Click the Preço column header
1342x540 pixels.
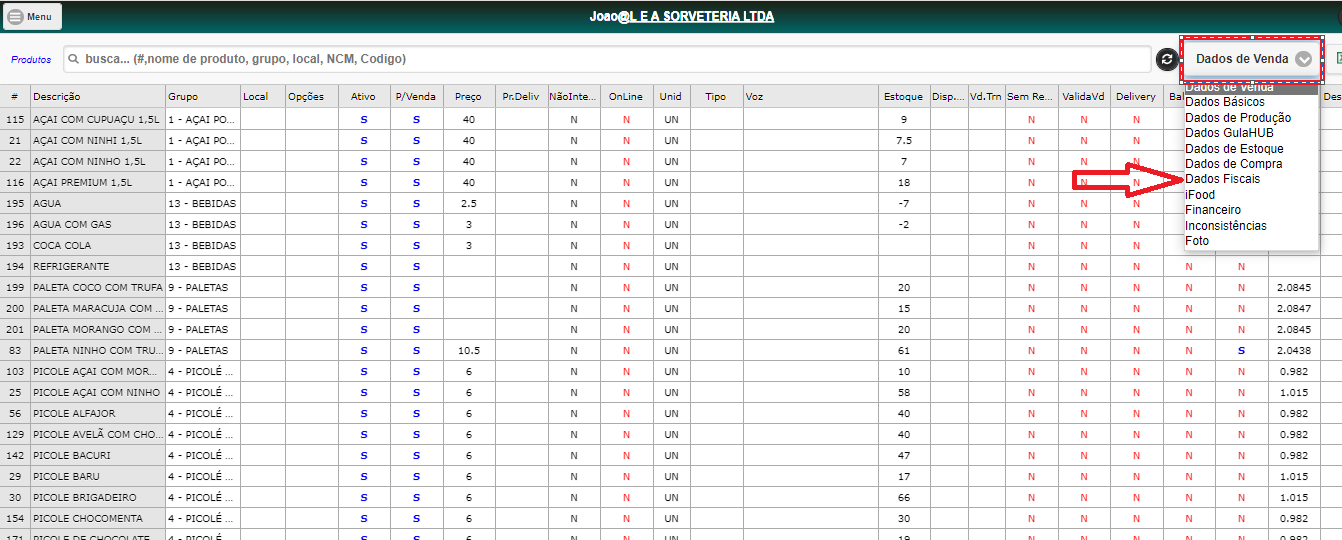click(x=468, y=97)
